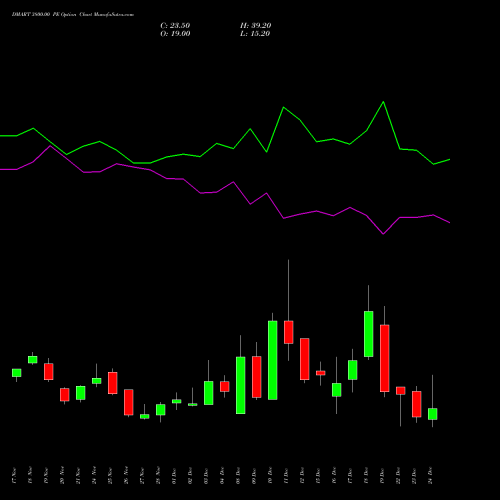500x500 pixels.
Task: Click the 24 Dec date label
Action: click(x=430, y=476)
